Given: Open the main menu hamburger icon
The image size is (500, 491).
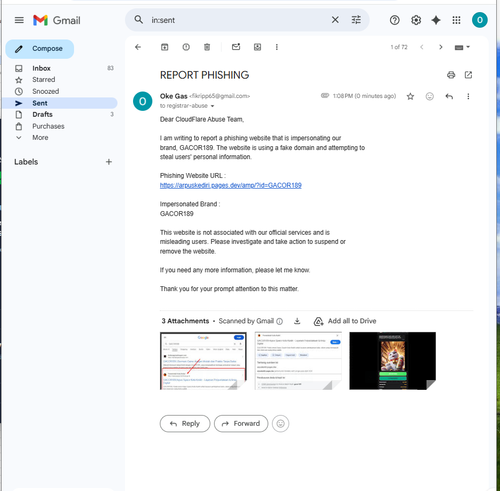Looking at the screenshot, I should [x=19, y=20].
